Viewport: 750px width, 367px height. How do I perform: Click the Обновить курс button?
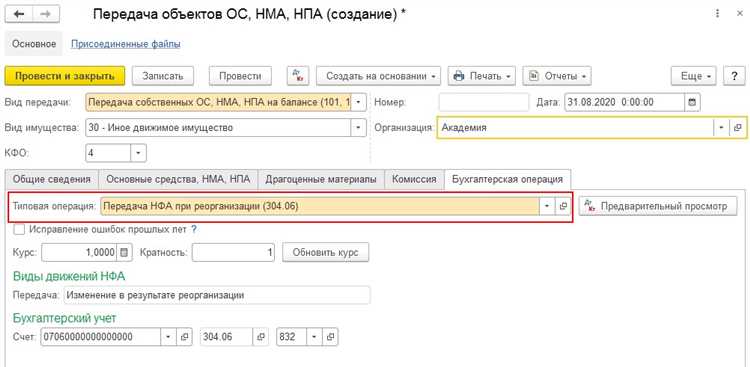click(325, 253)
